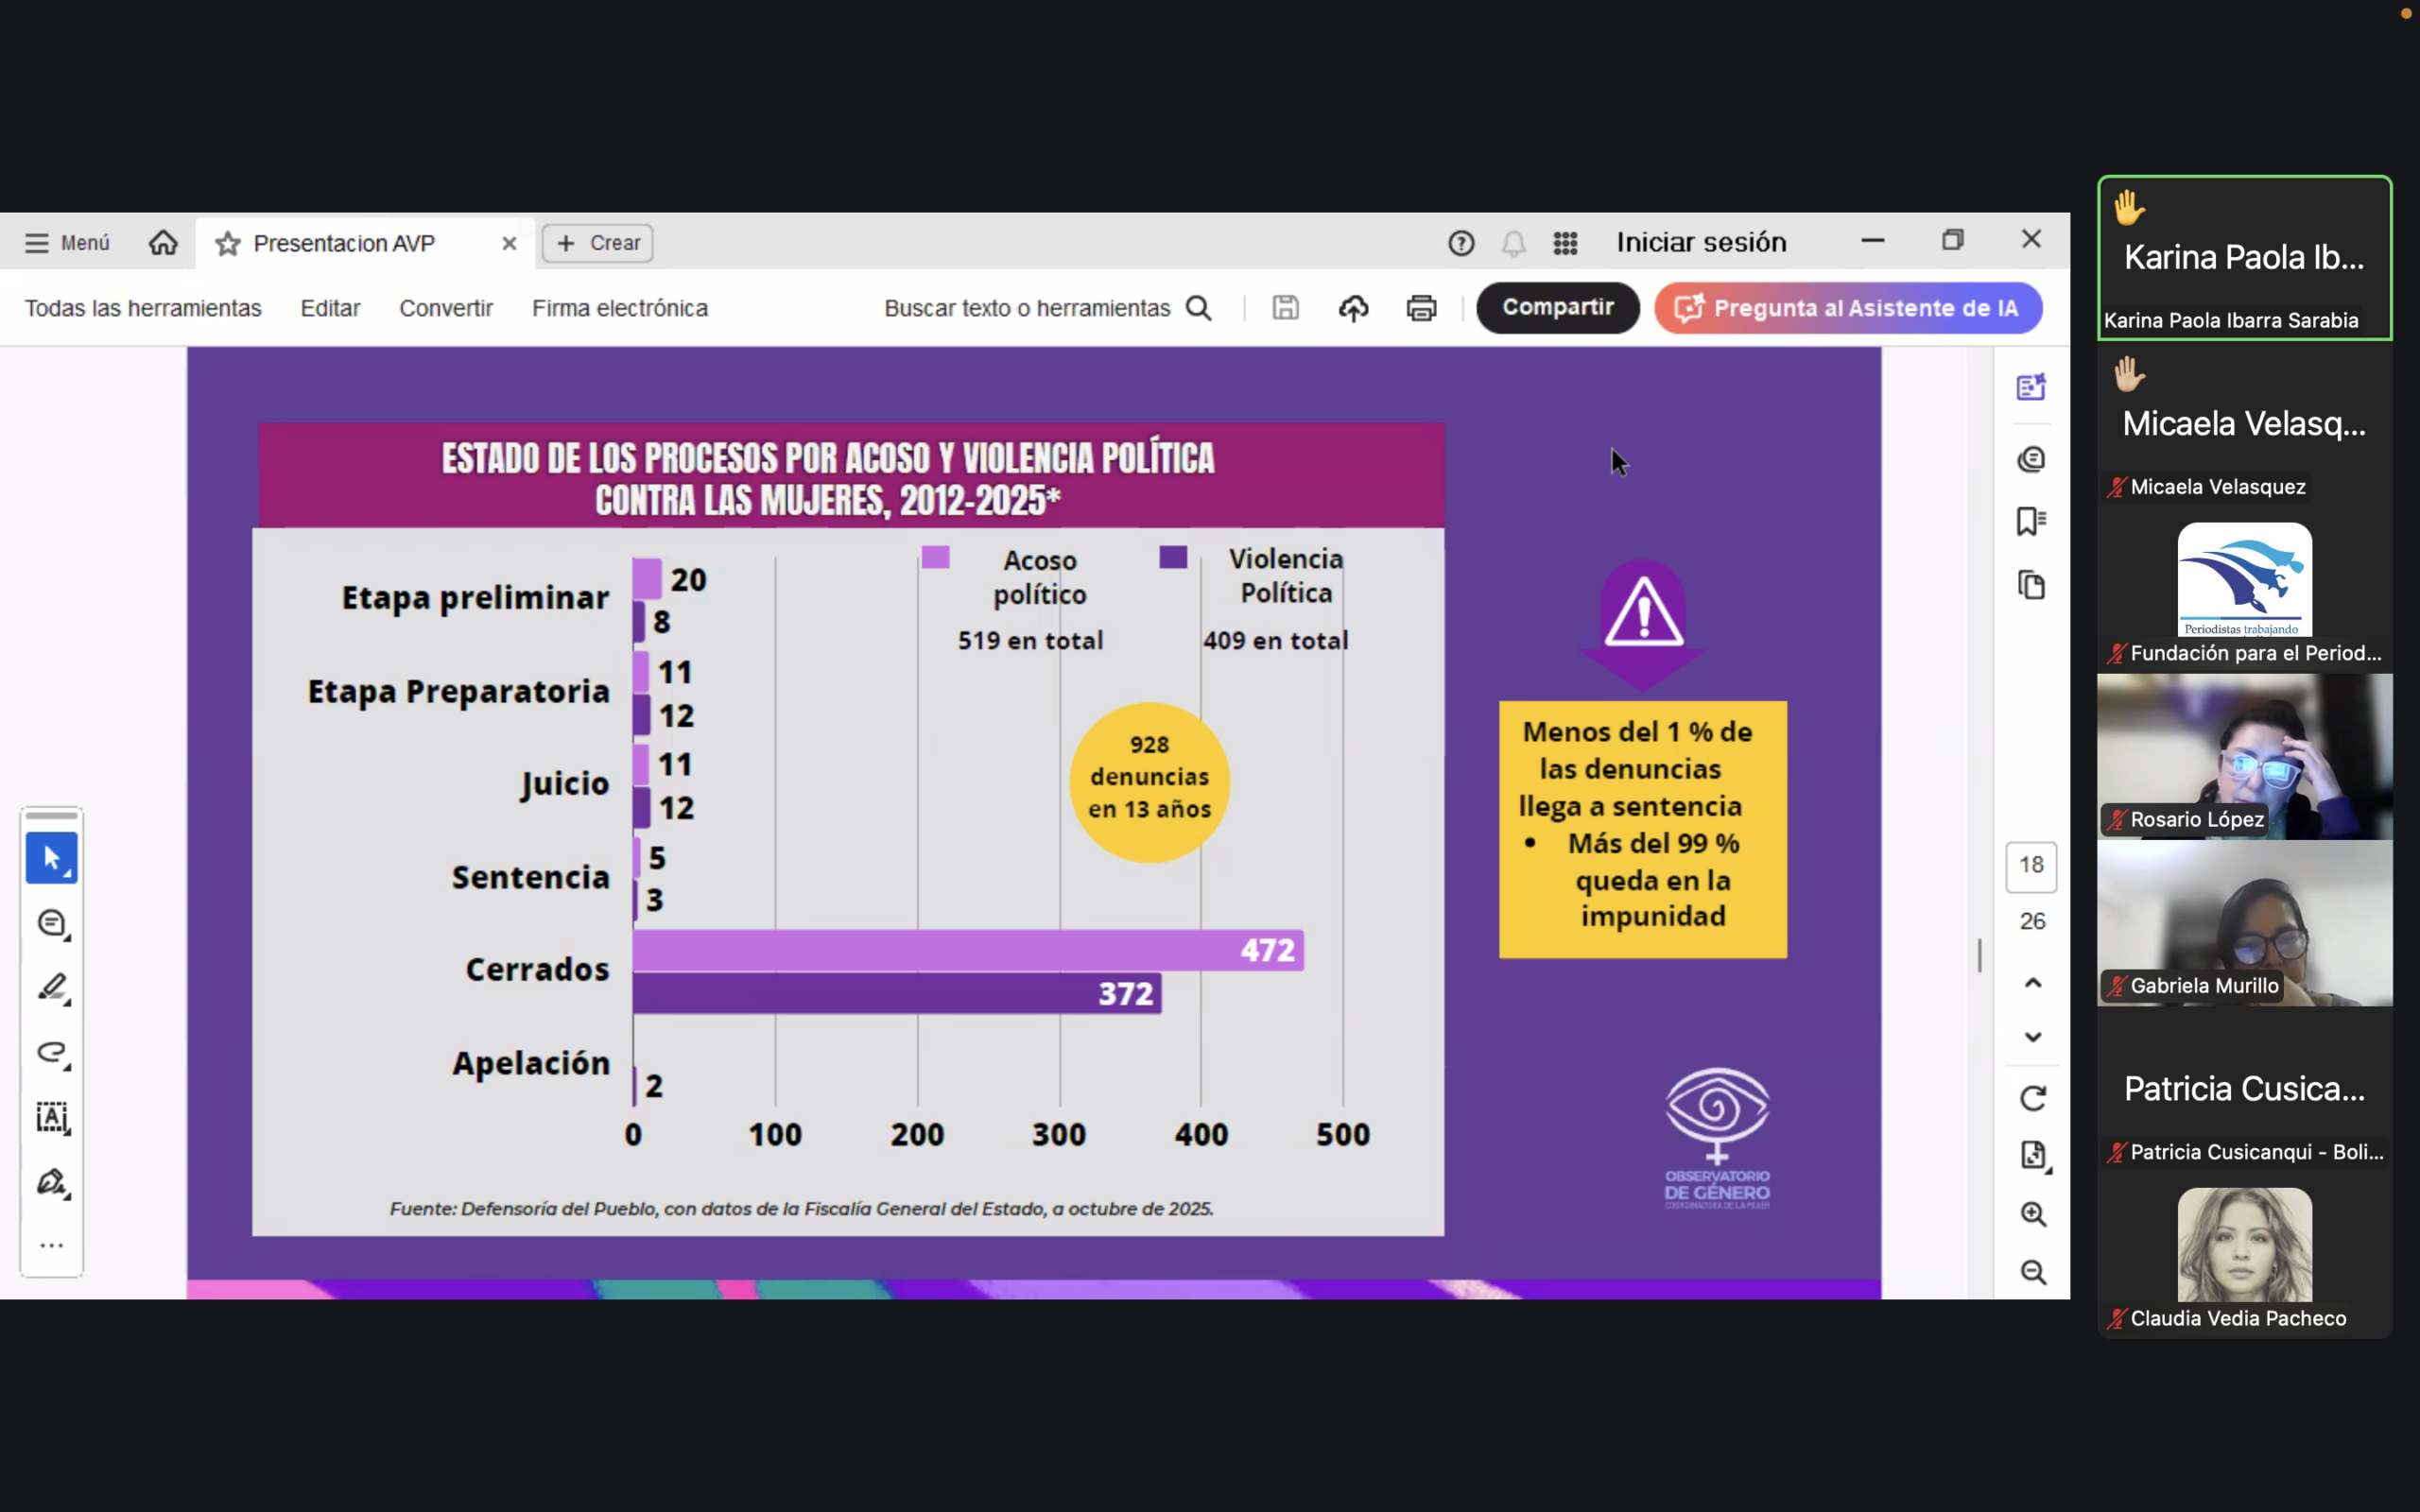Click the print icon
This screenshot has width=2420, height=1512.
tap(1421, 308)
